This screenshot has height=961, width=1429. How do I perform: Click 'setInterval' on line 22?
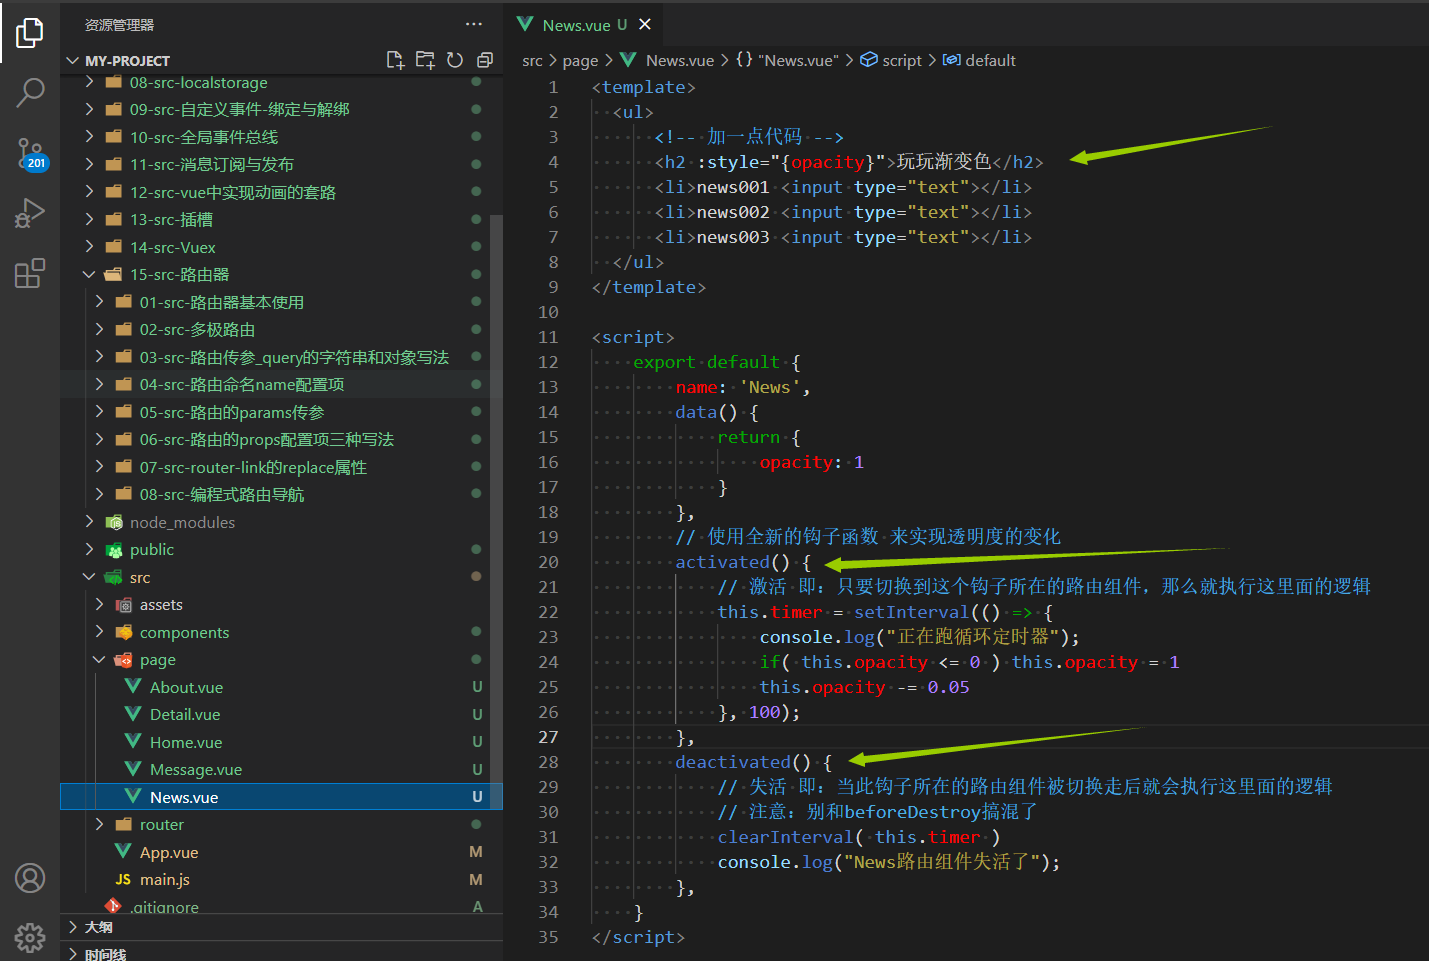(x=911, y=611)
